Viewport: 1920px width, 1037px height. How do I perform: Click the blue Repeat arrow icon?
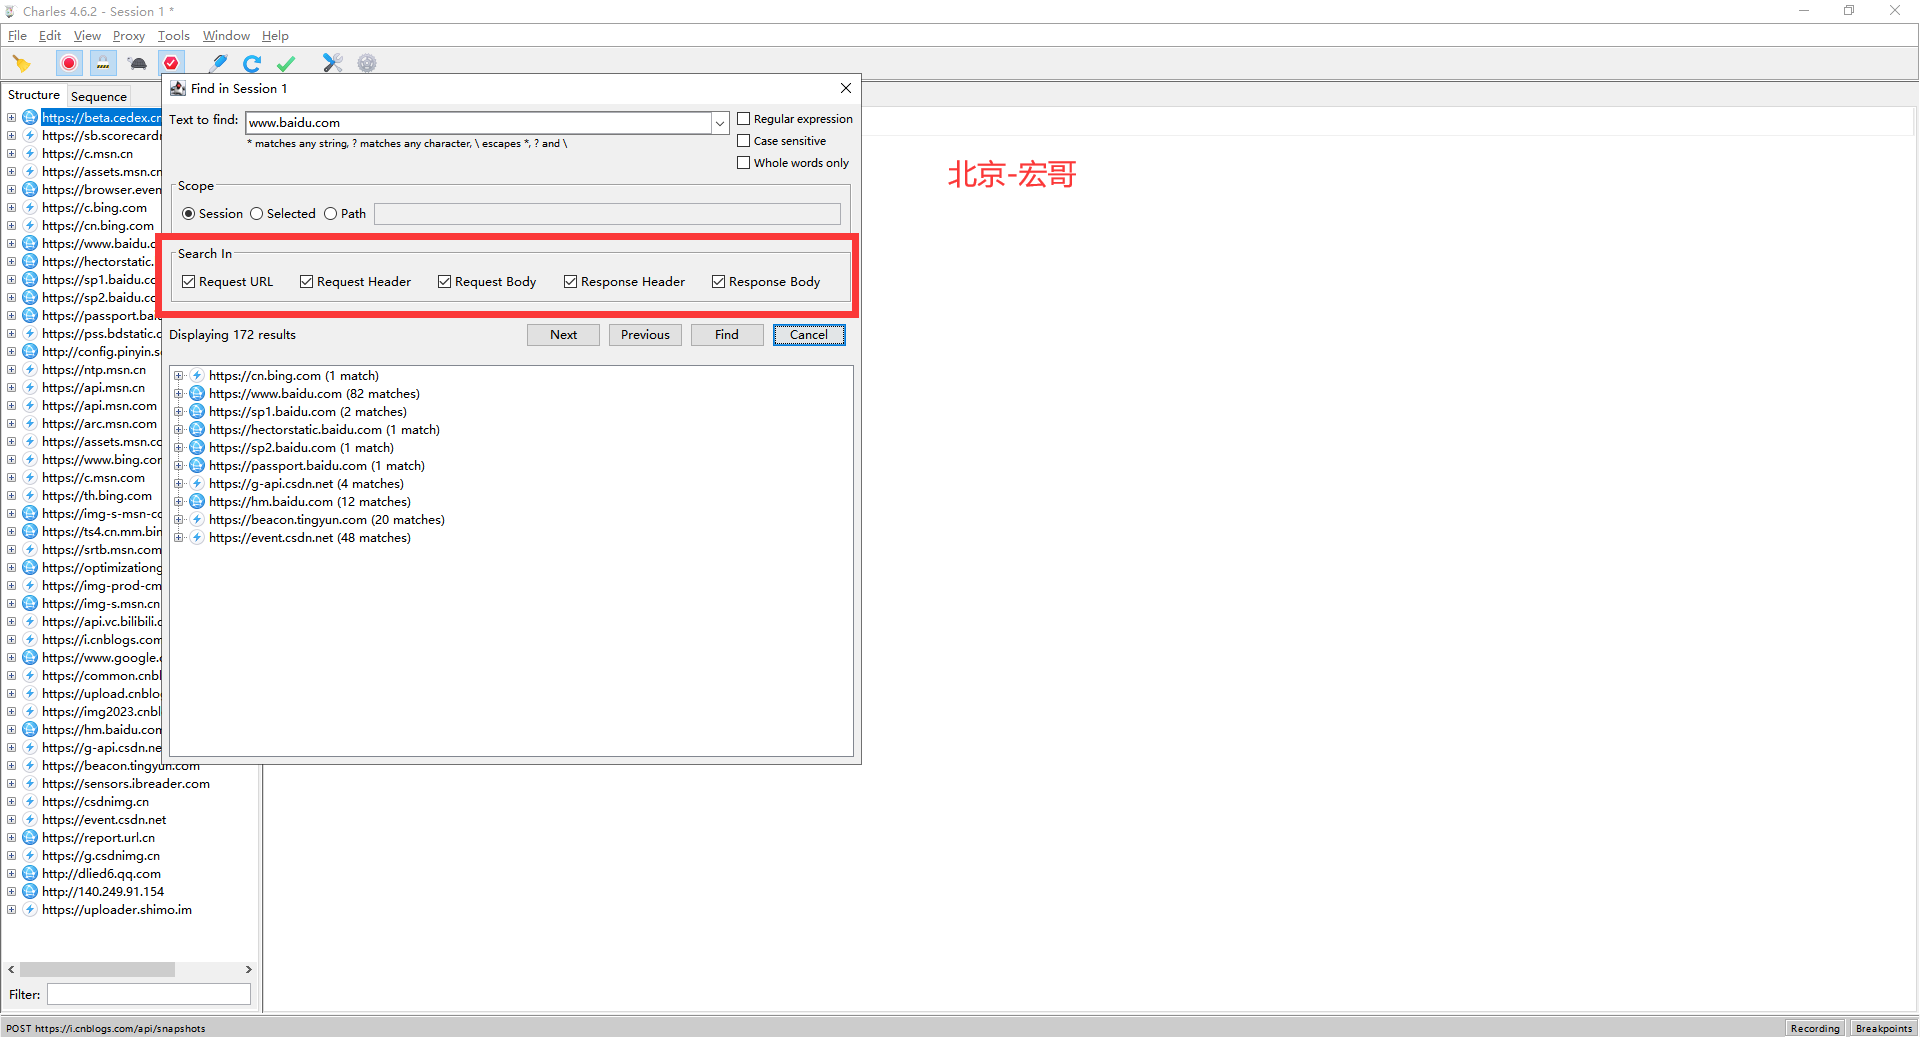[x=252, y=63]
